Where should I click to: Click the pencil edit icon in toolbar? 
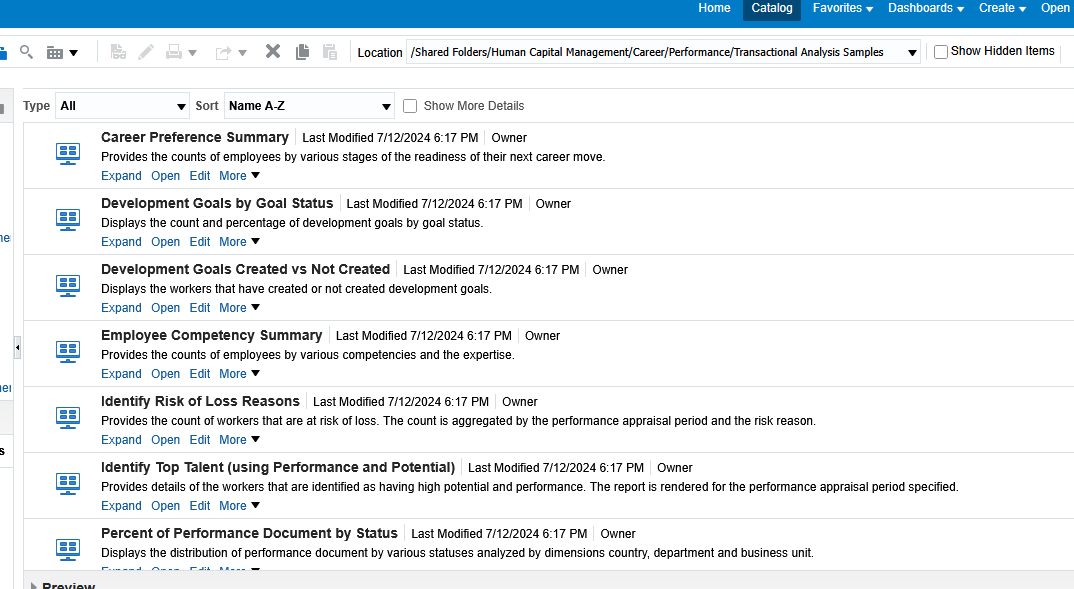tap(146, 52)
